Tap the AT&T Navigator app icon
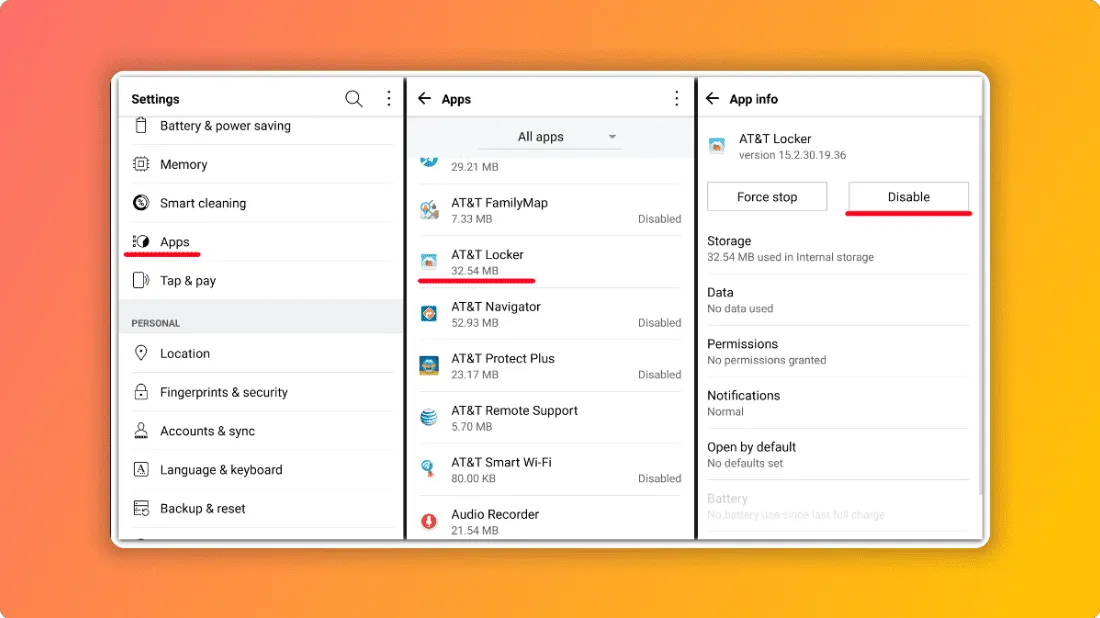1100x618 pixels. tap(429, 314)
